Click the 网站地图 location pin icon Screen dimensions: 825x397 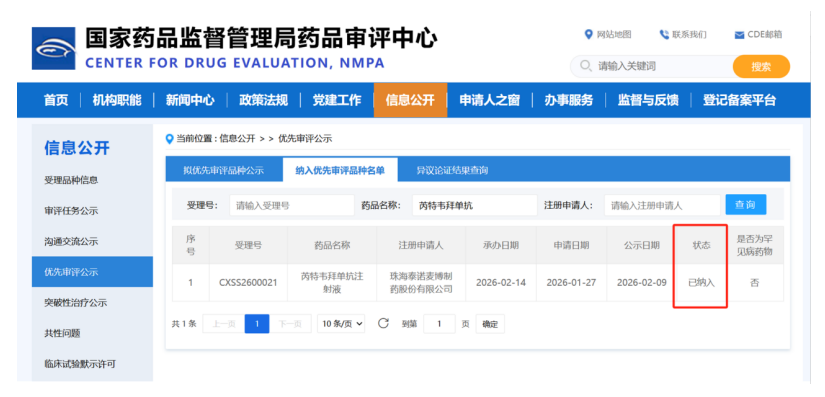click(x=589, y=35)
